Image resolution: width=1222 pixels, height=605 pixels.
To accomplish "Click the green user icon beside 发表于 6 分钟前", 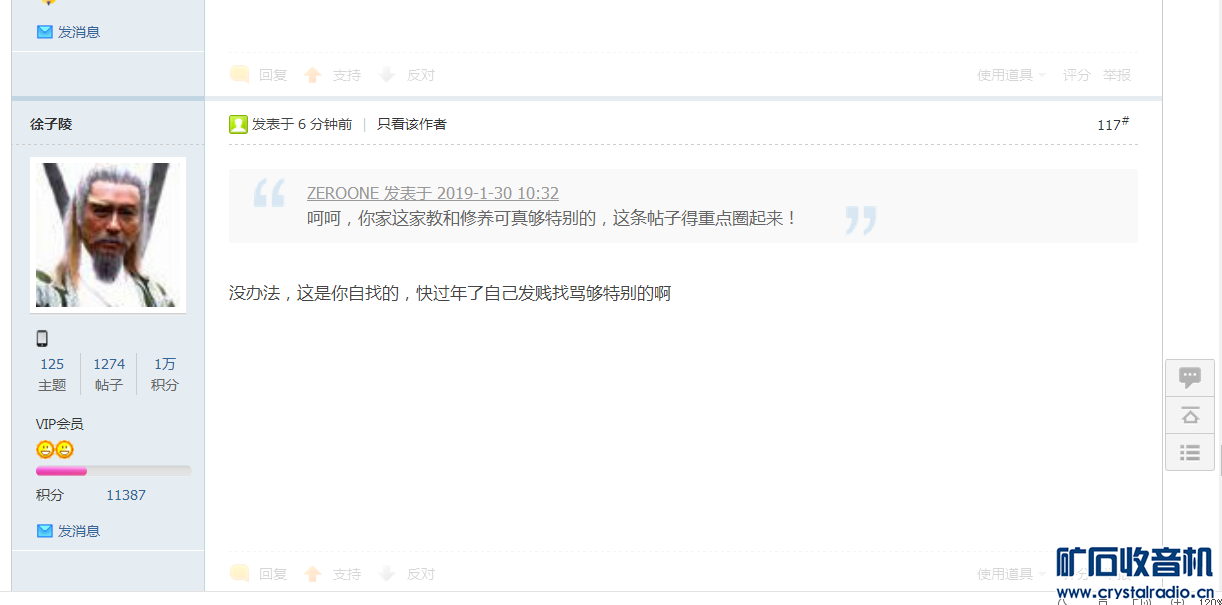I will pyautogui.click(x=238, y=124).
